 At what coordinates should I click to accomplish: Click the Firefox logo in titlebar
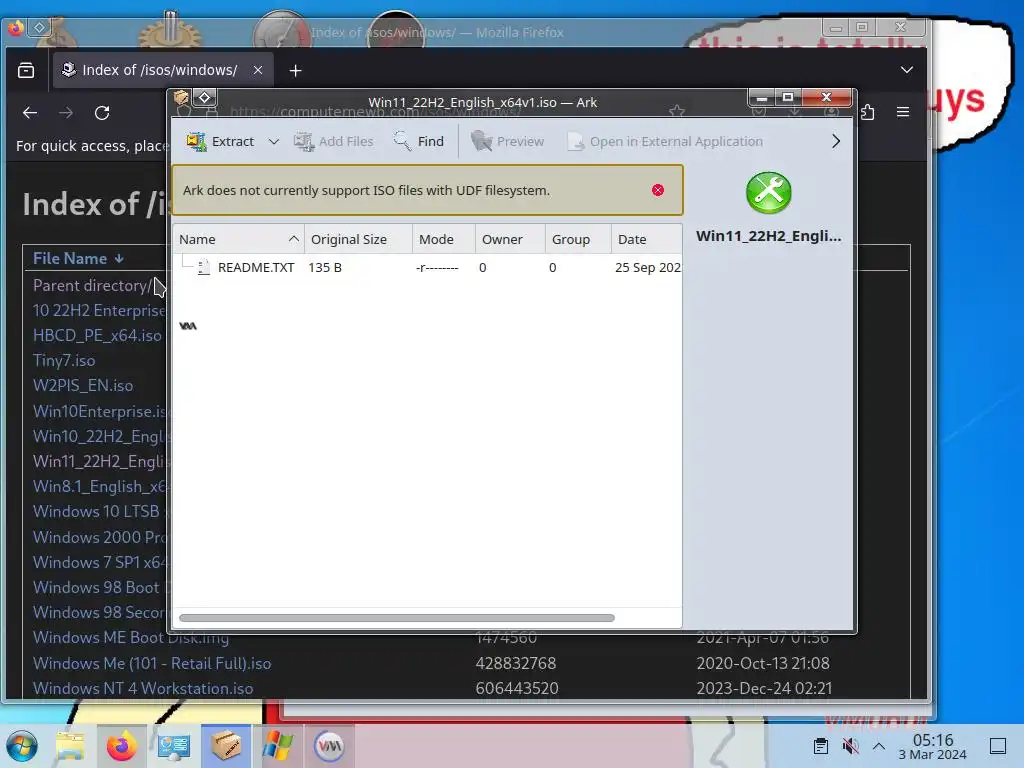(x=16, y=28)
